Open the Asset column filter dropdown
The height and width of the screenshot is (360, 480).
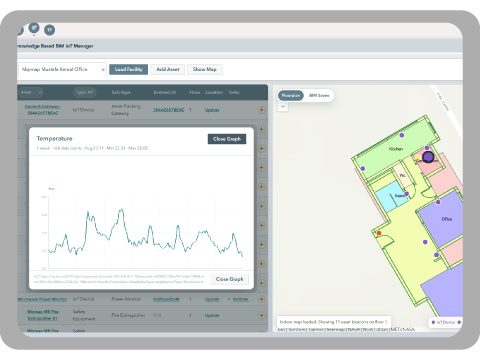click(31, 92)
